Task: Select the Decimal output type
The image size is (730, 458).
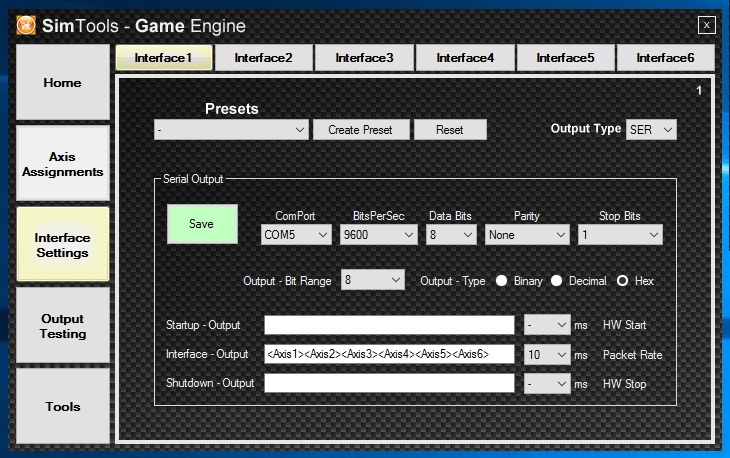Action: [556, 281]
